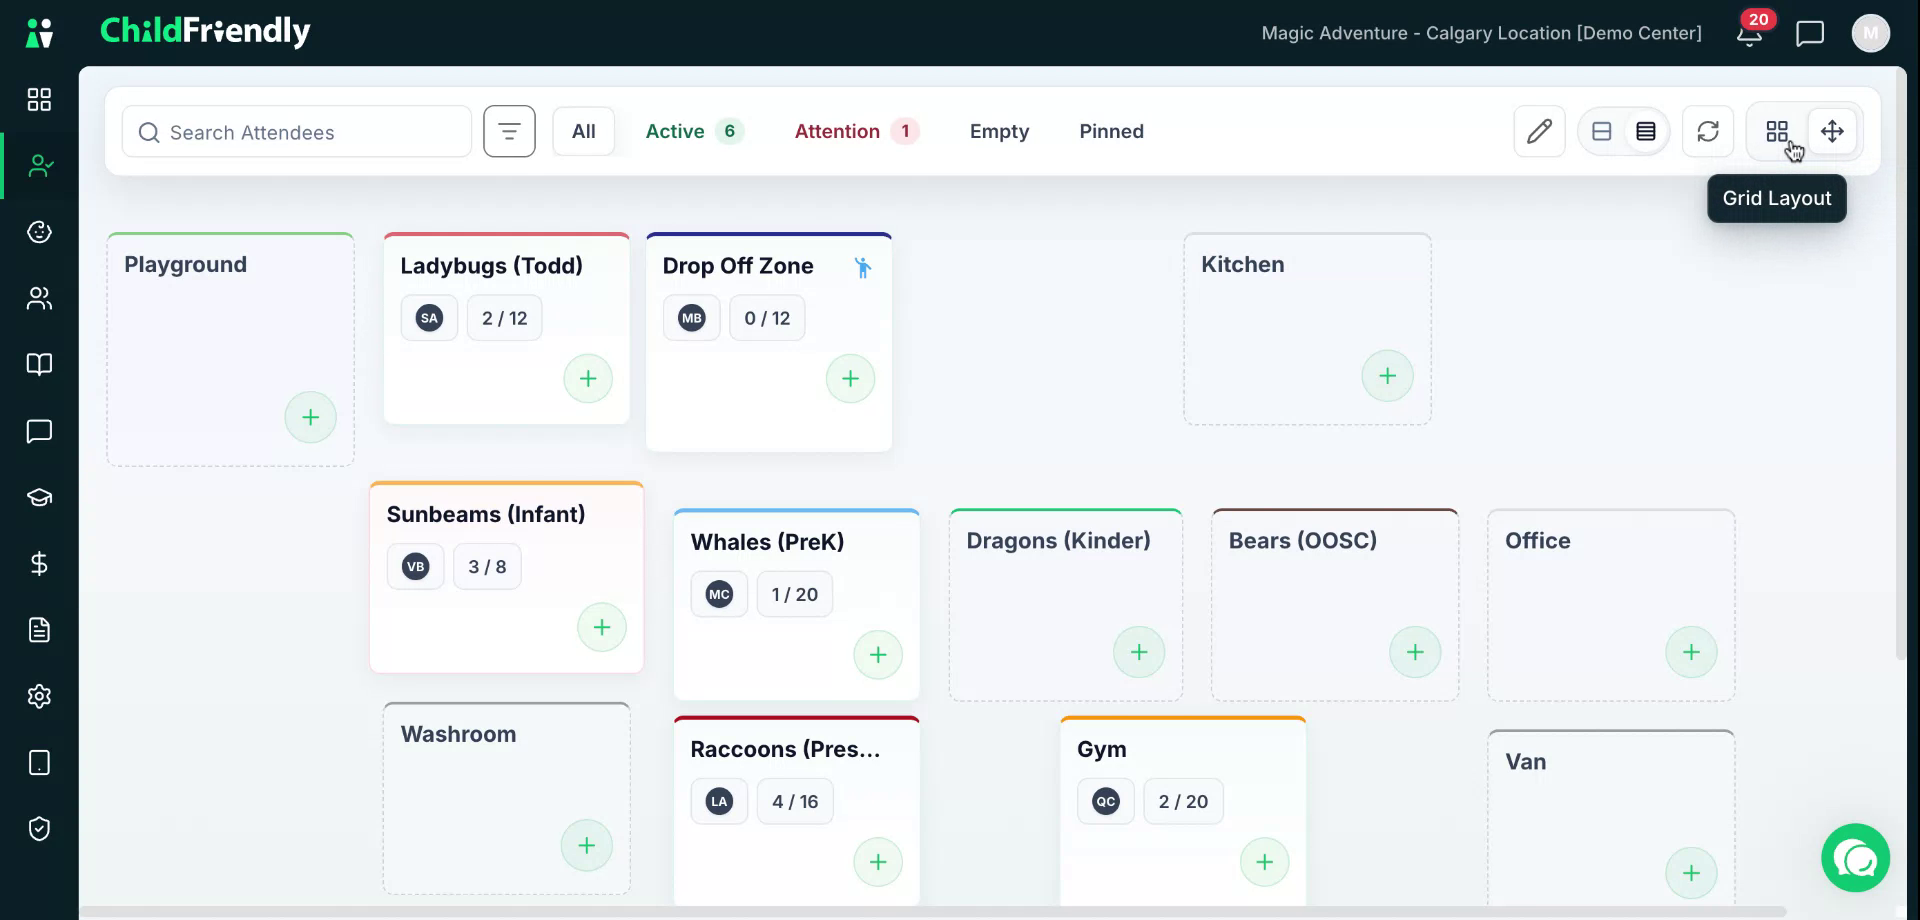This screenshot has width=1920, height=920.
Task: Open the shield icon in sidebar
Action: [x=39, y=829]
